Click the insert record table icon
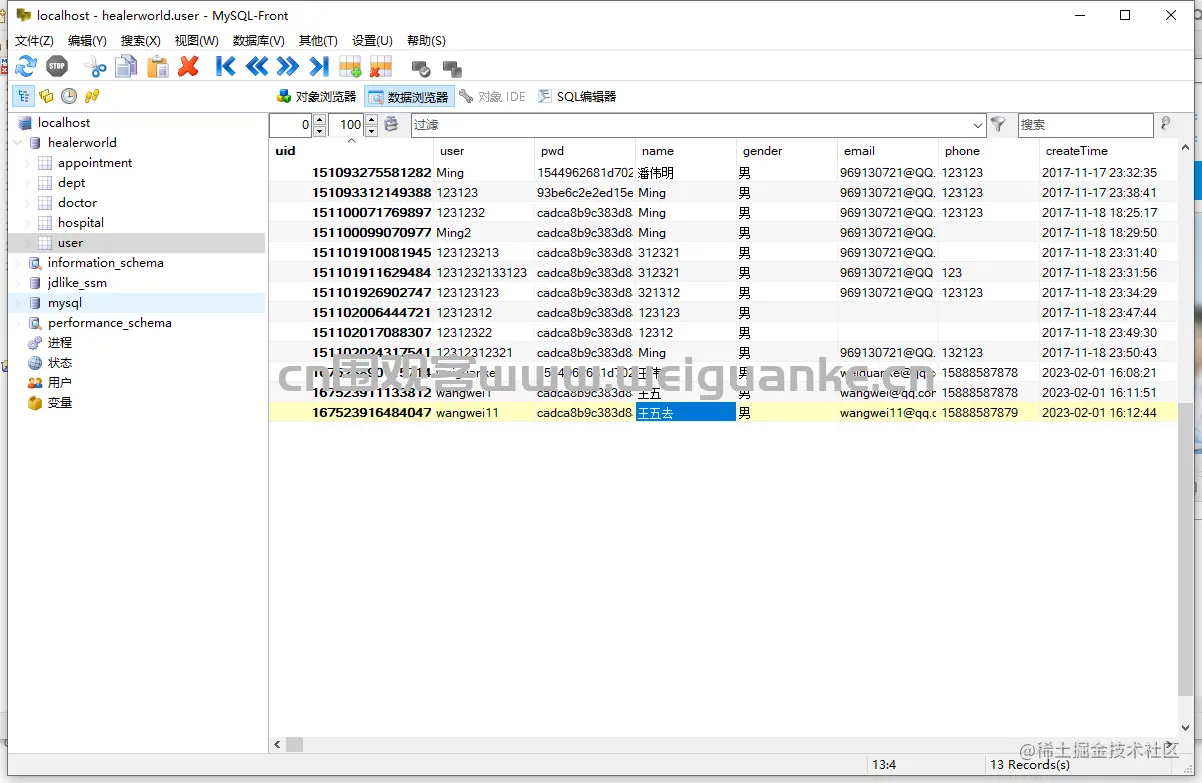This screenshot has width=1202, height=783. [350, 67]
